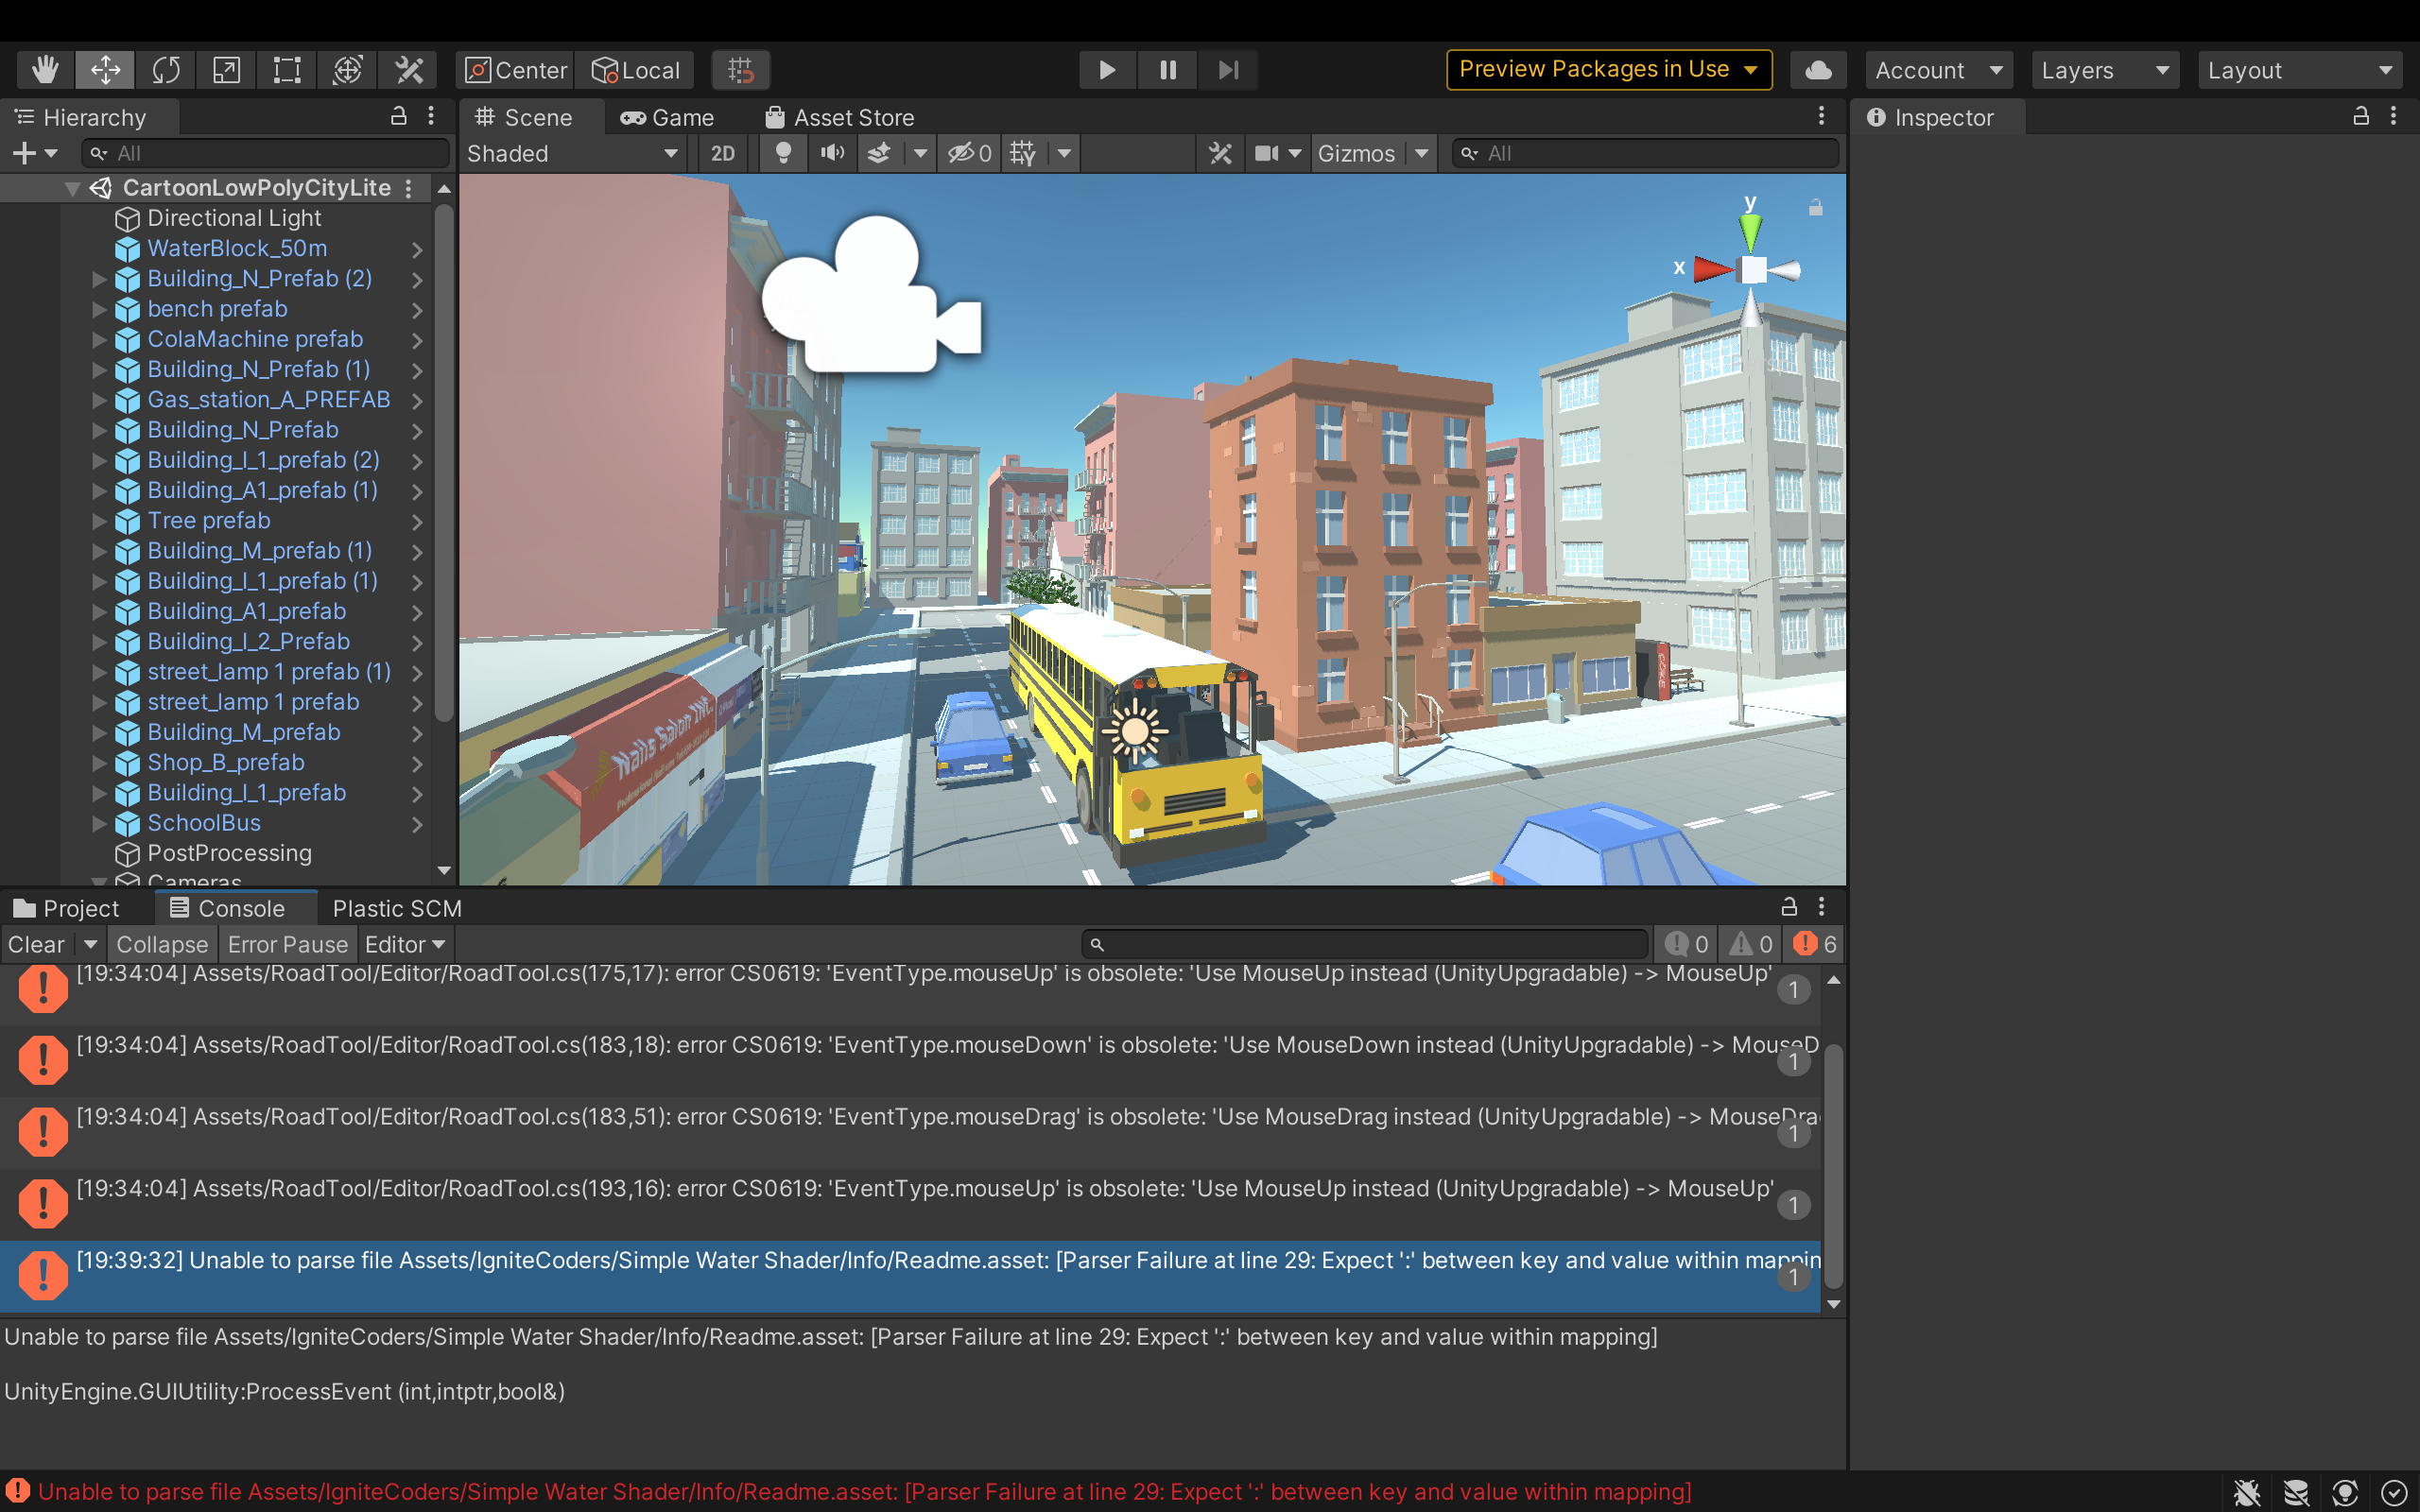Click the cloud services icon

pyautogui.click(x=1818, y=70)
